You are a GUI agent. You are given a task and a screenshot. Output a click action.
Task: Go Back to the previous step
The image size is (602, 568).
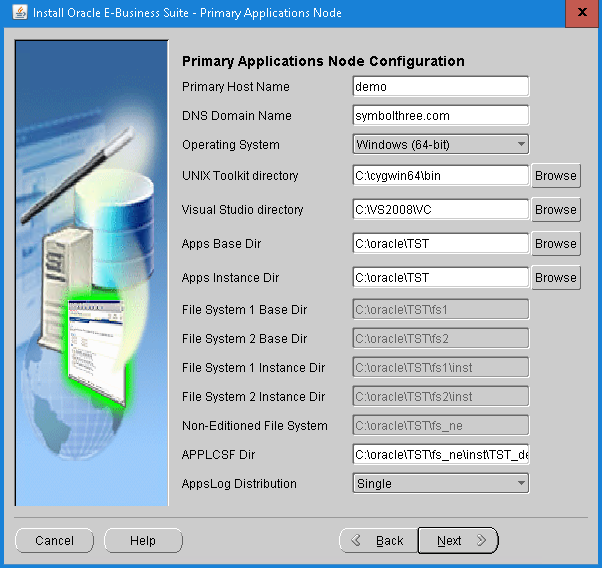[377, 541]
